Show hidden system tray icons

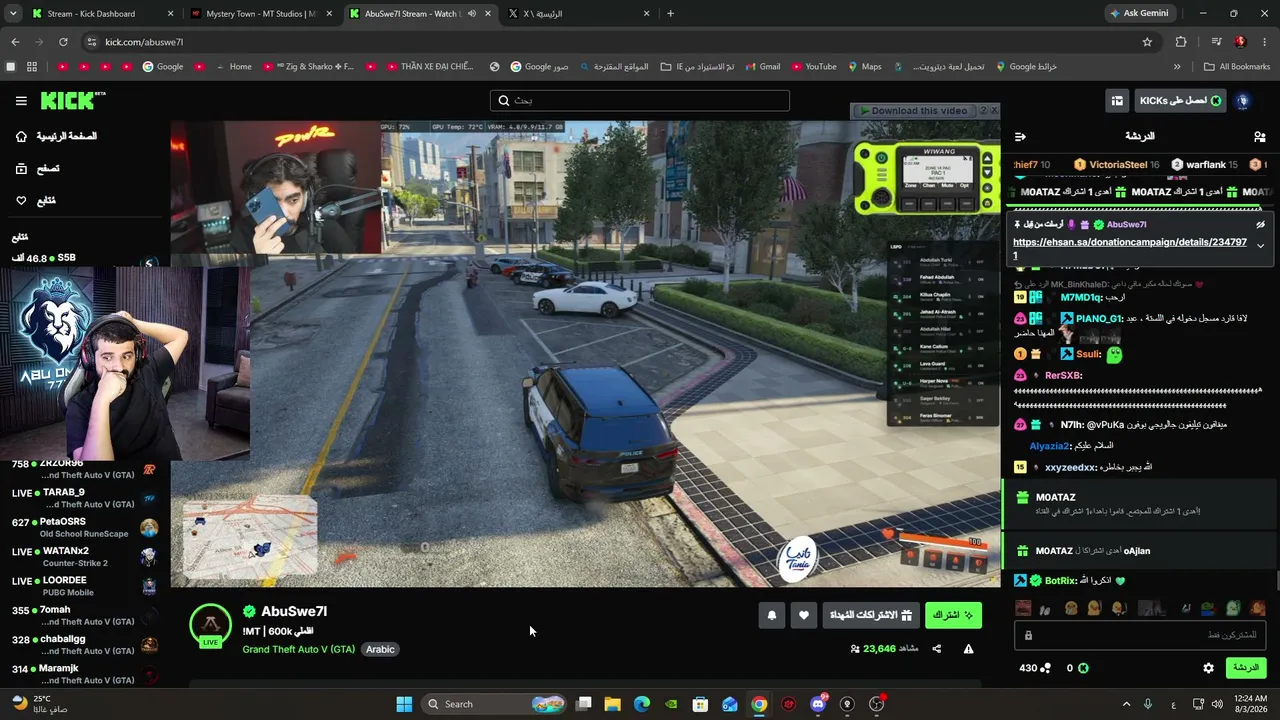point(1126,704)
